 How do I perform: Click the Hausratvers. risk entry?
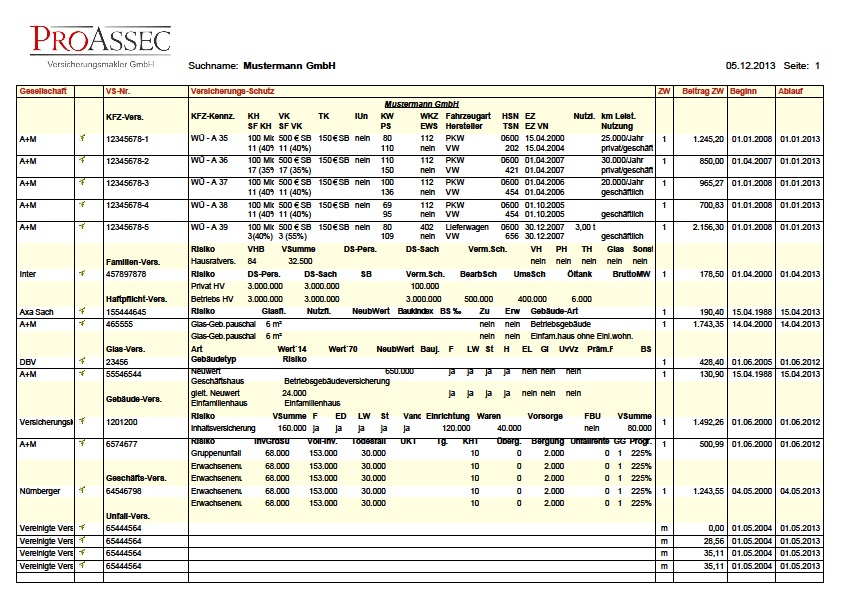213,261
